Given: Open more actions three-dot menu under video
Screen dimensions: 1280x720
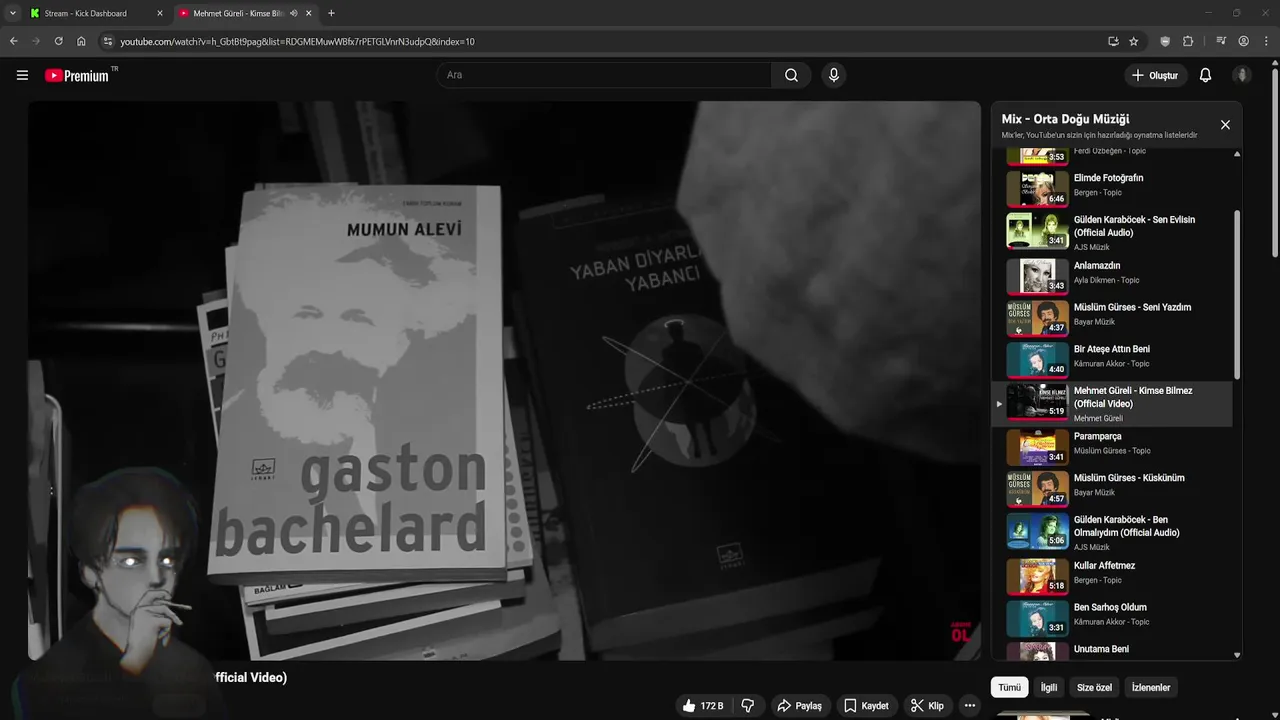Looking at the screenshot, I should (969, 706).
